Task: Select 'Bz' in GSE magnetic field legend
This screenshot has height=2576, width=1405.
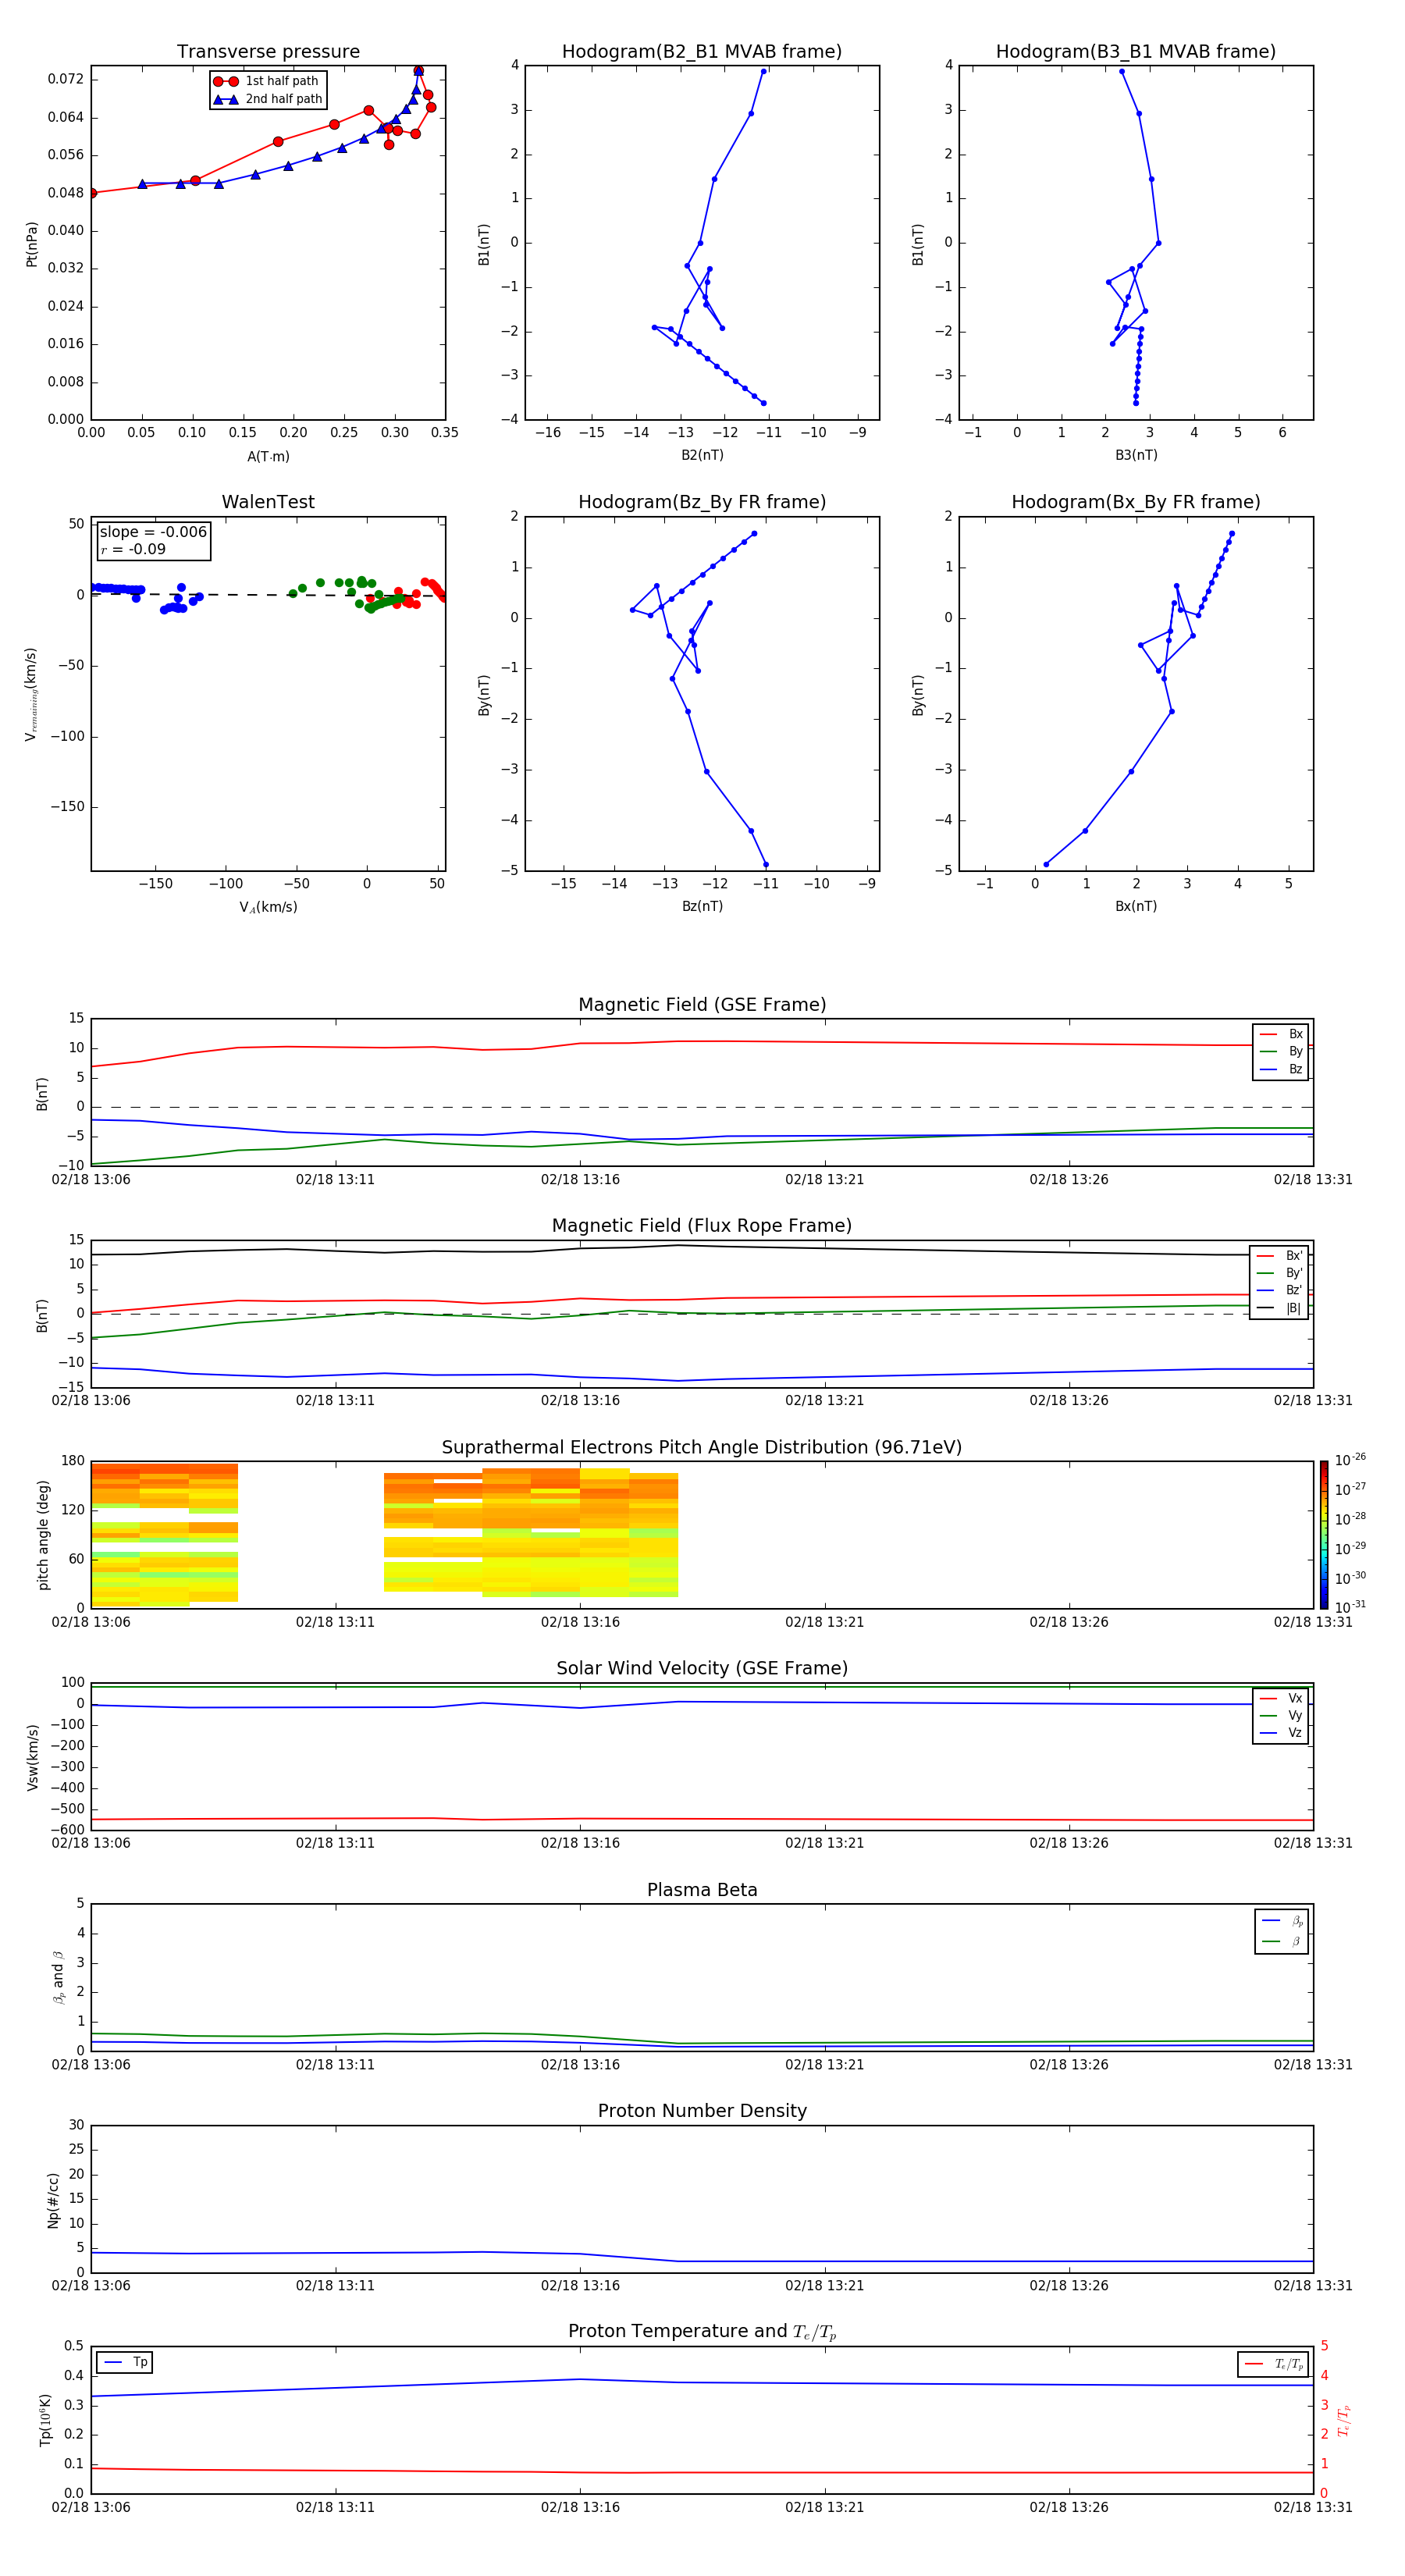Action: click(x=1281, y=1069)
